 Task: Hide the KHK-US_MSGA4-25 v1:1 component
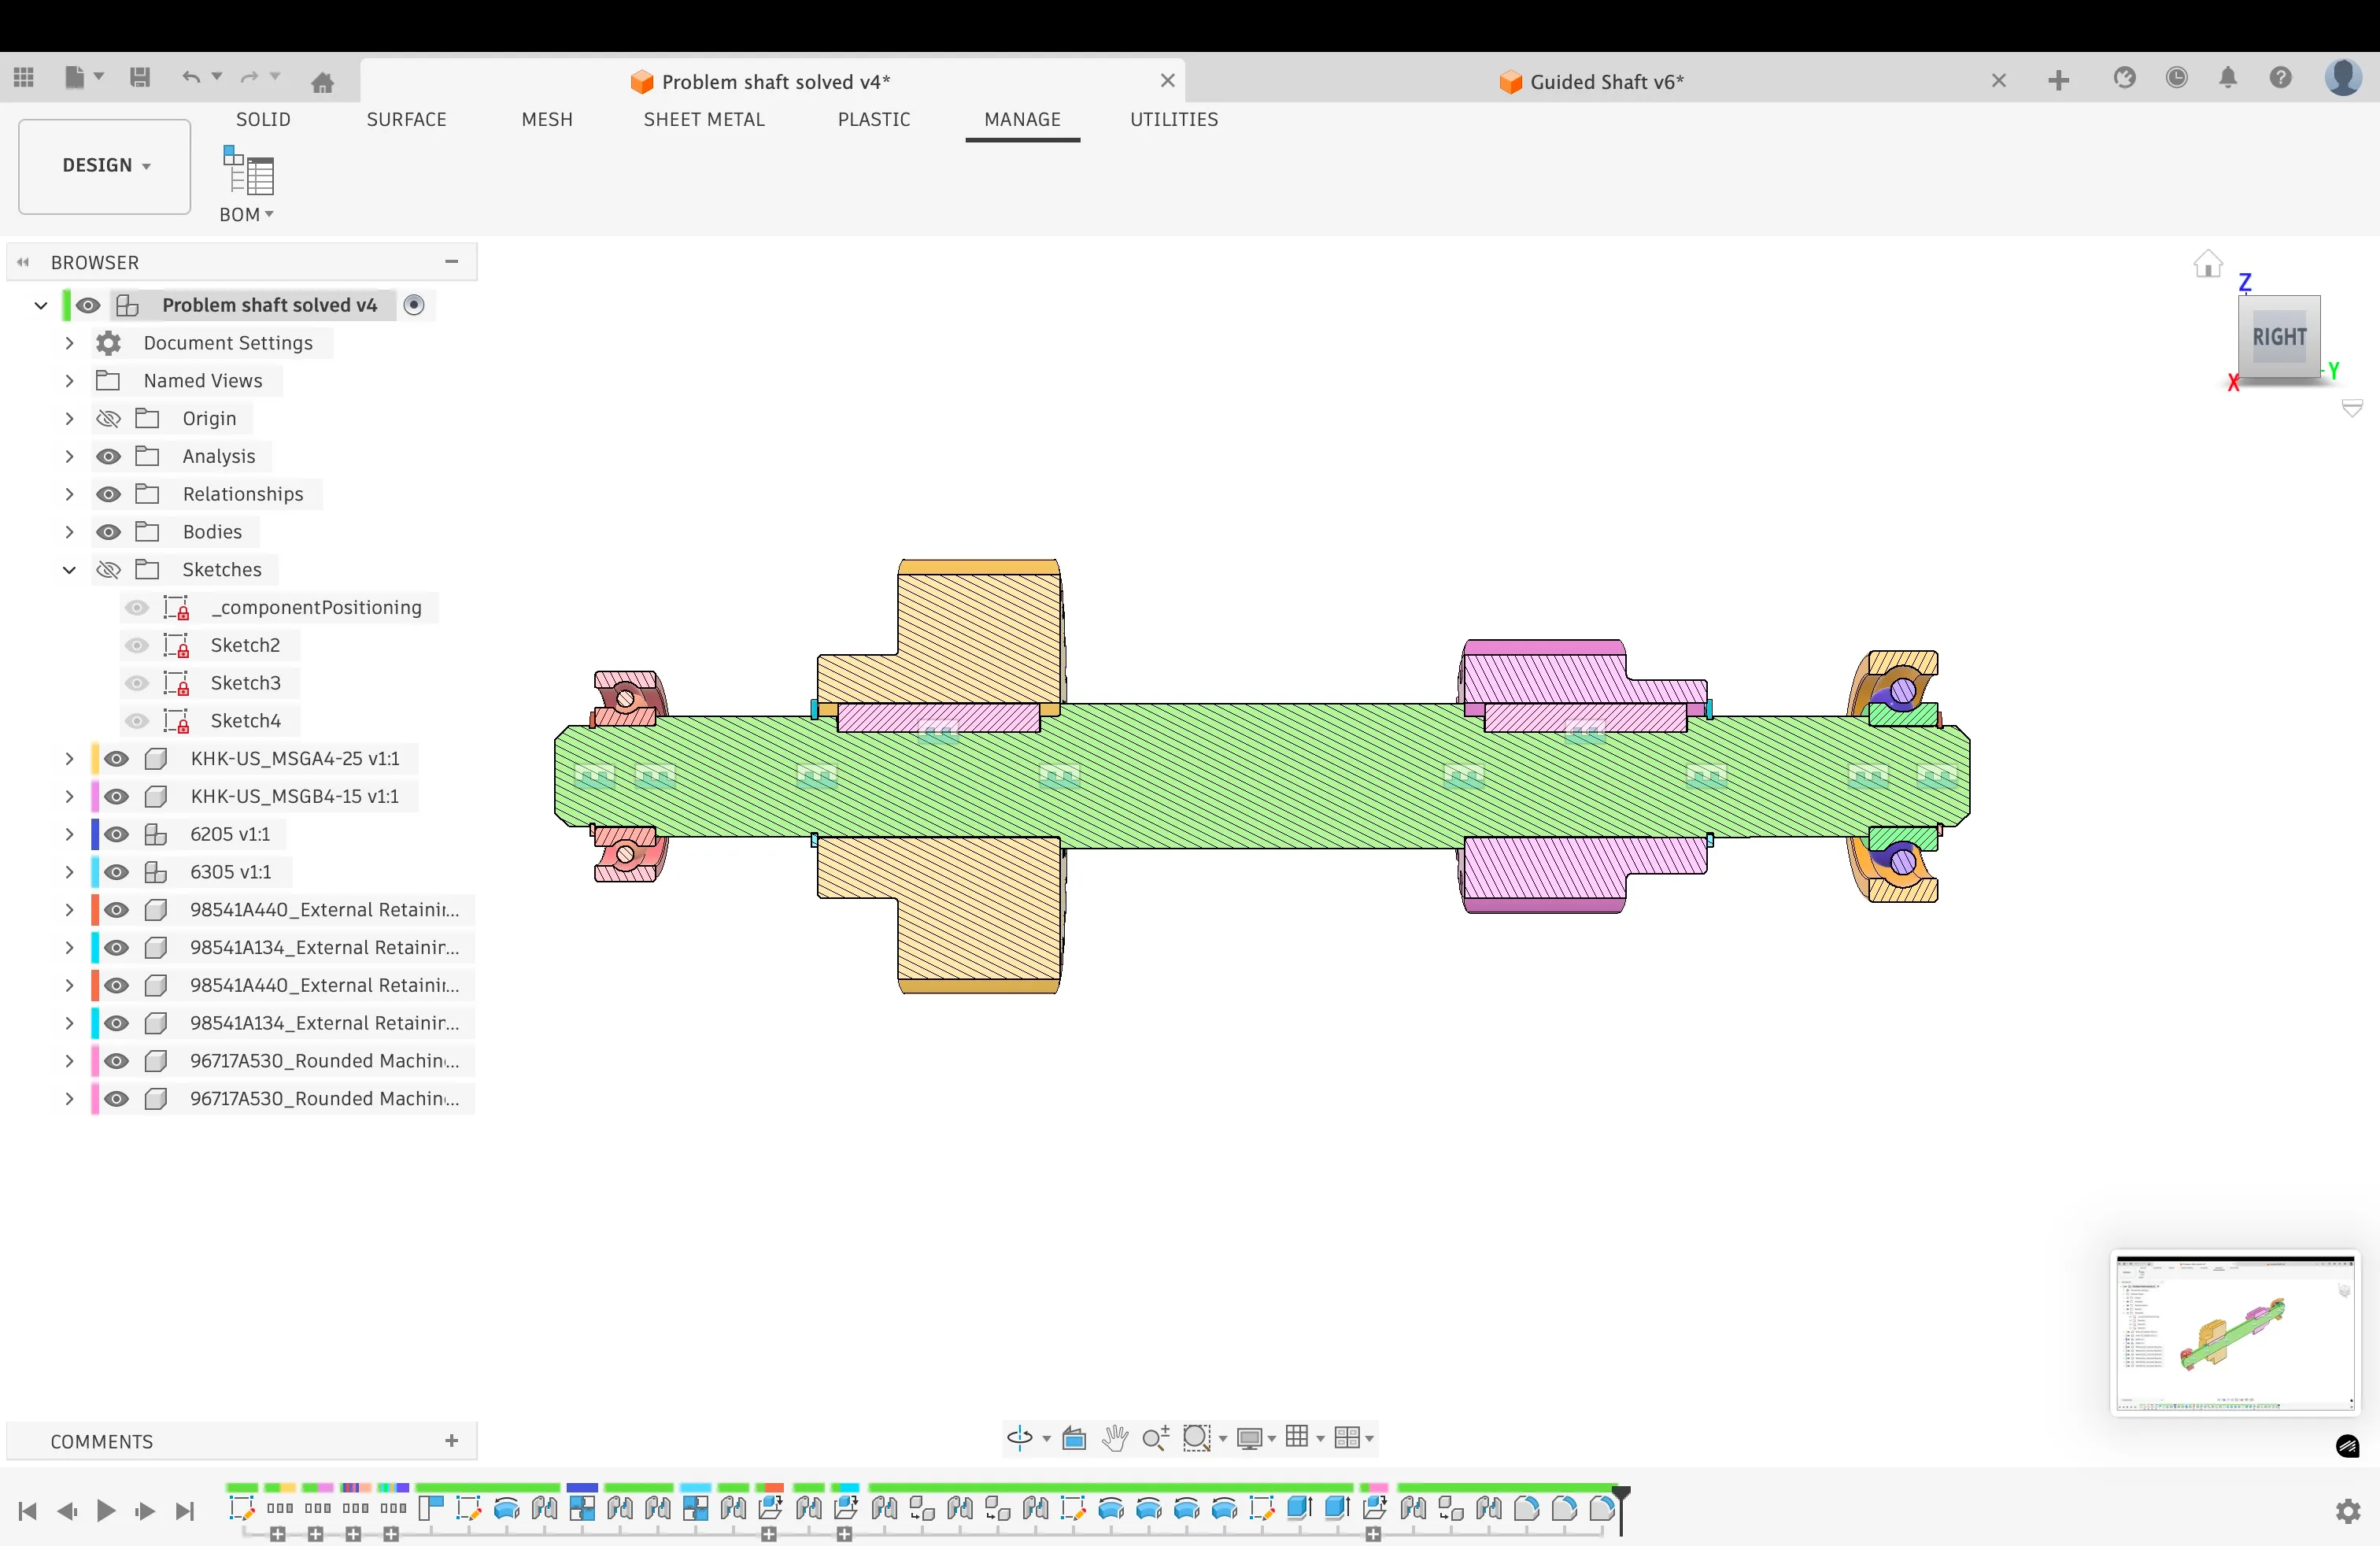[116, 759]
